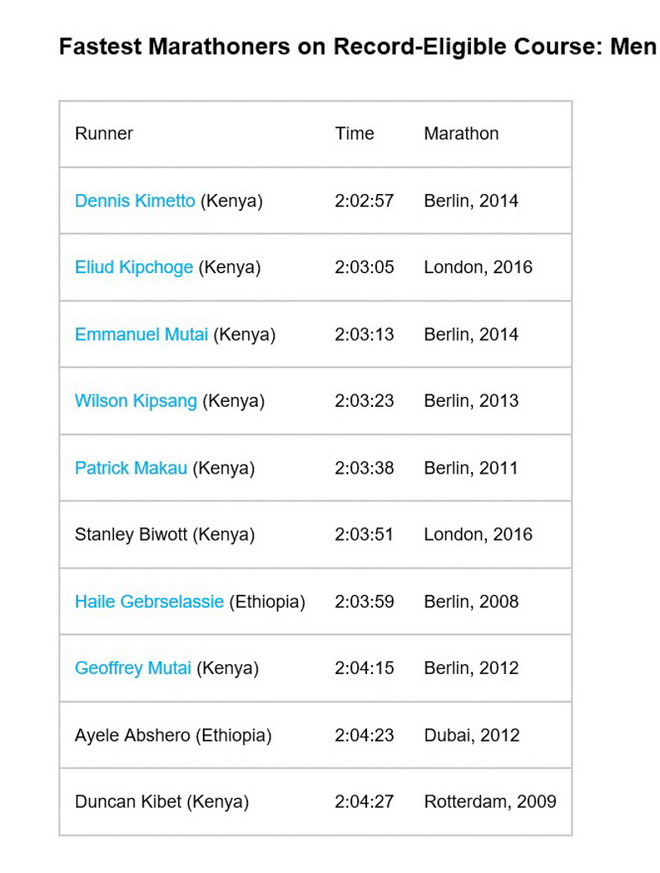Click the 2:04:27 time cell

pos(364,802)
